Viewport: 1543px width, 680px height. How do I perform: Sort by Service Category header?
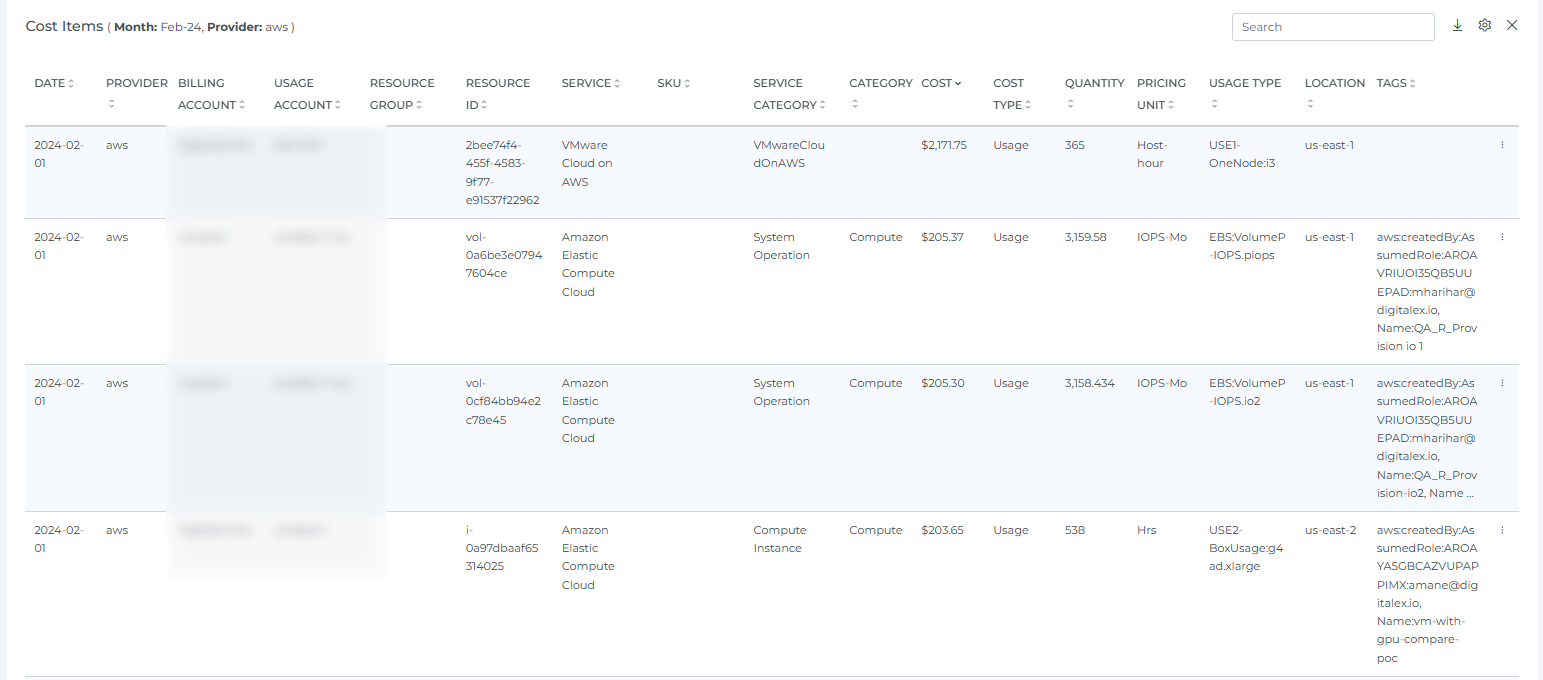click(x=823, y=105)
